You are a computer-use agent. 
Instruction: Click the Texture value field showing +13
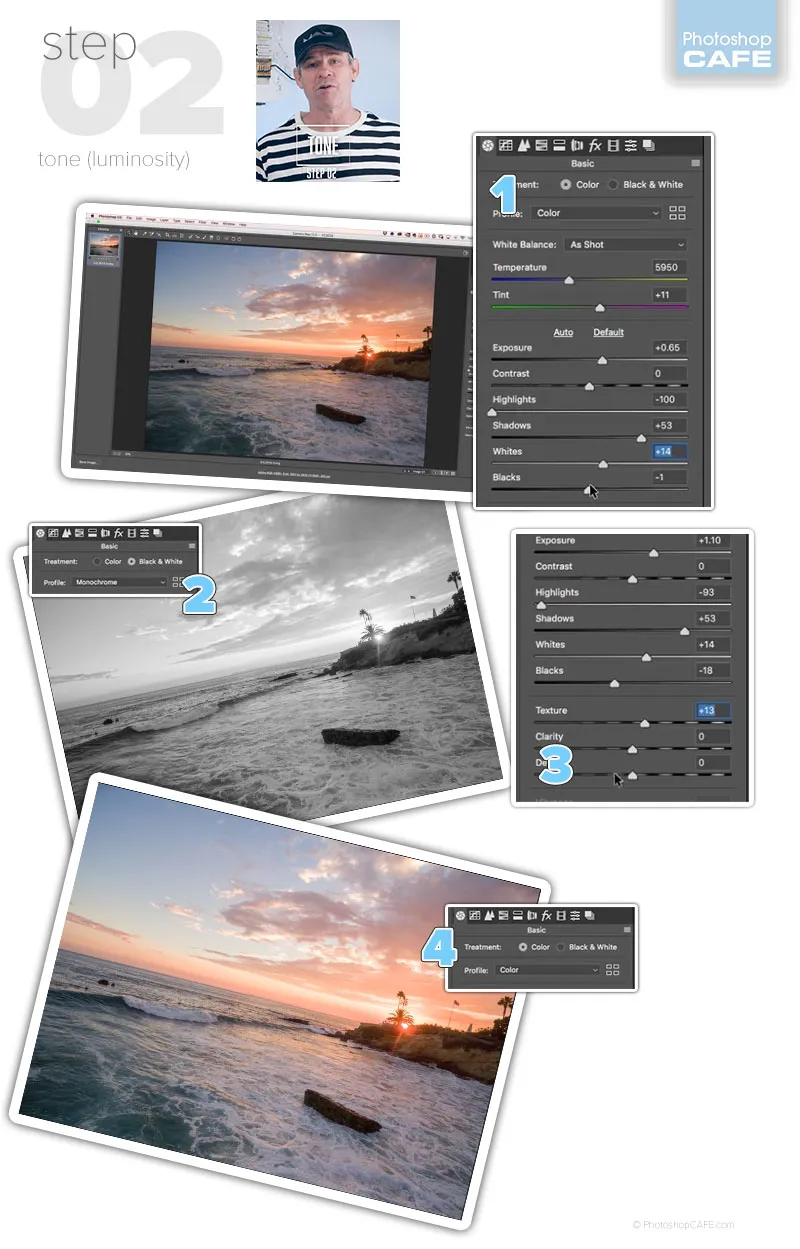pyautogui.click(x=713, y=711)
